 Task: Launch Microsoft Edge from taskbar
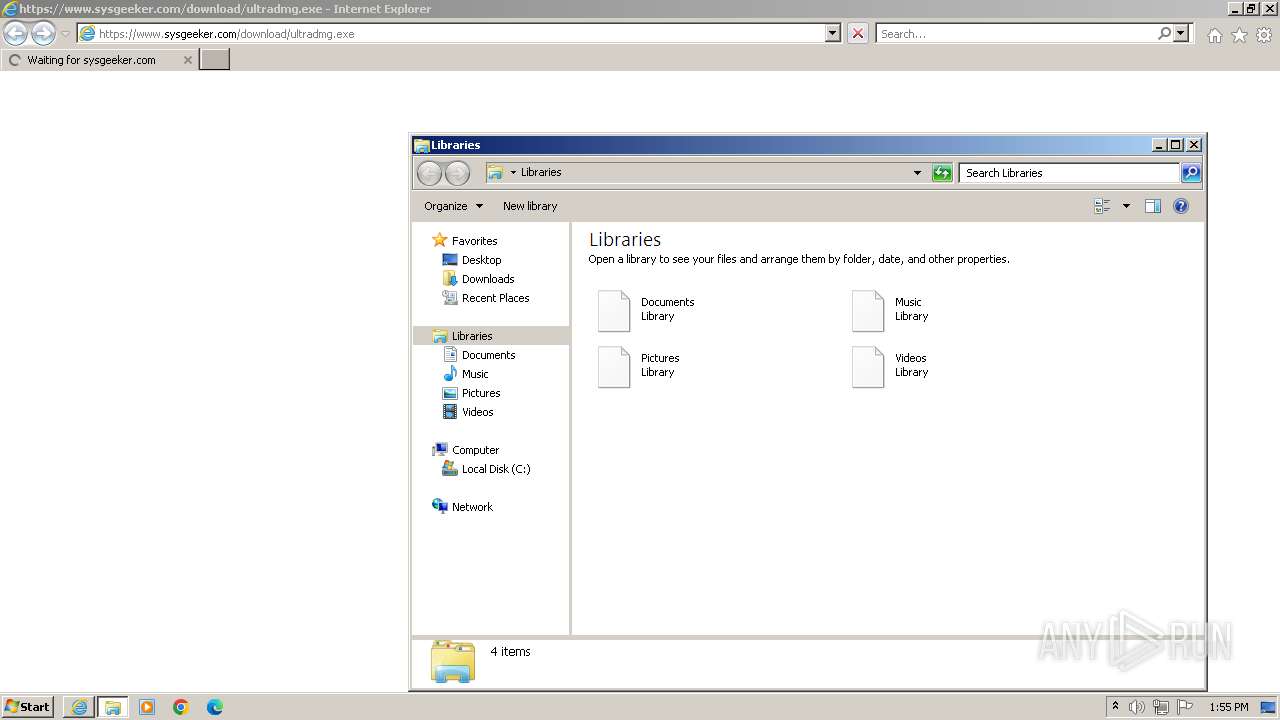pyautogui.click(x=215, y=707)
